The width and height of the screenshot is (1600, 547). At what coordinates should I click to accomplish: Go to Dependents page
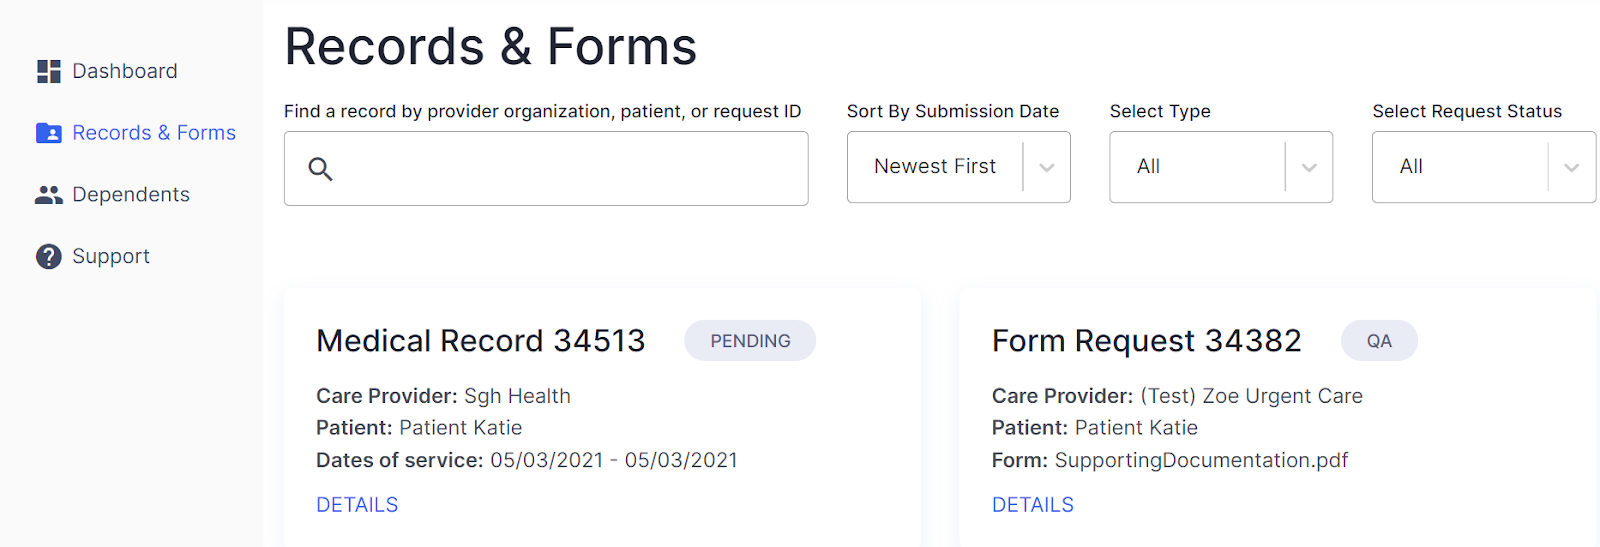click(x=112, y=195)
